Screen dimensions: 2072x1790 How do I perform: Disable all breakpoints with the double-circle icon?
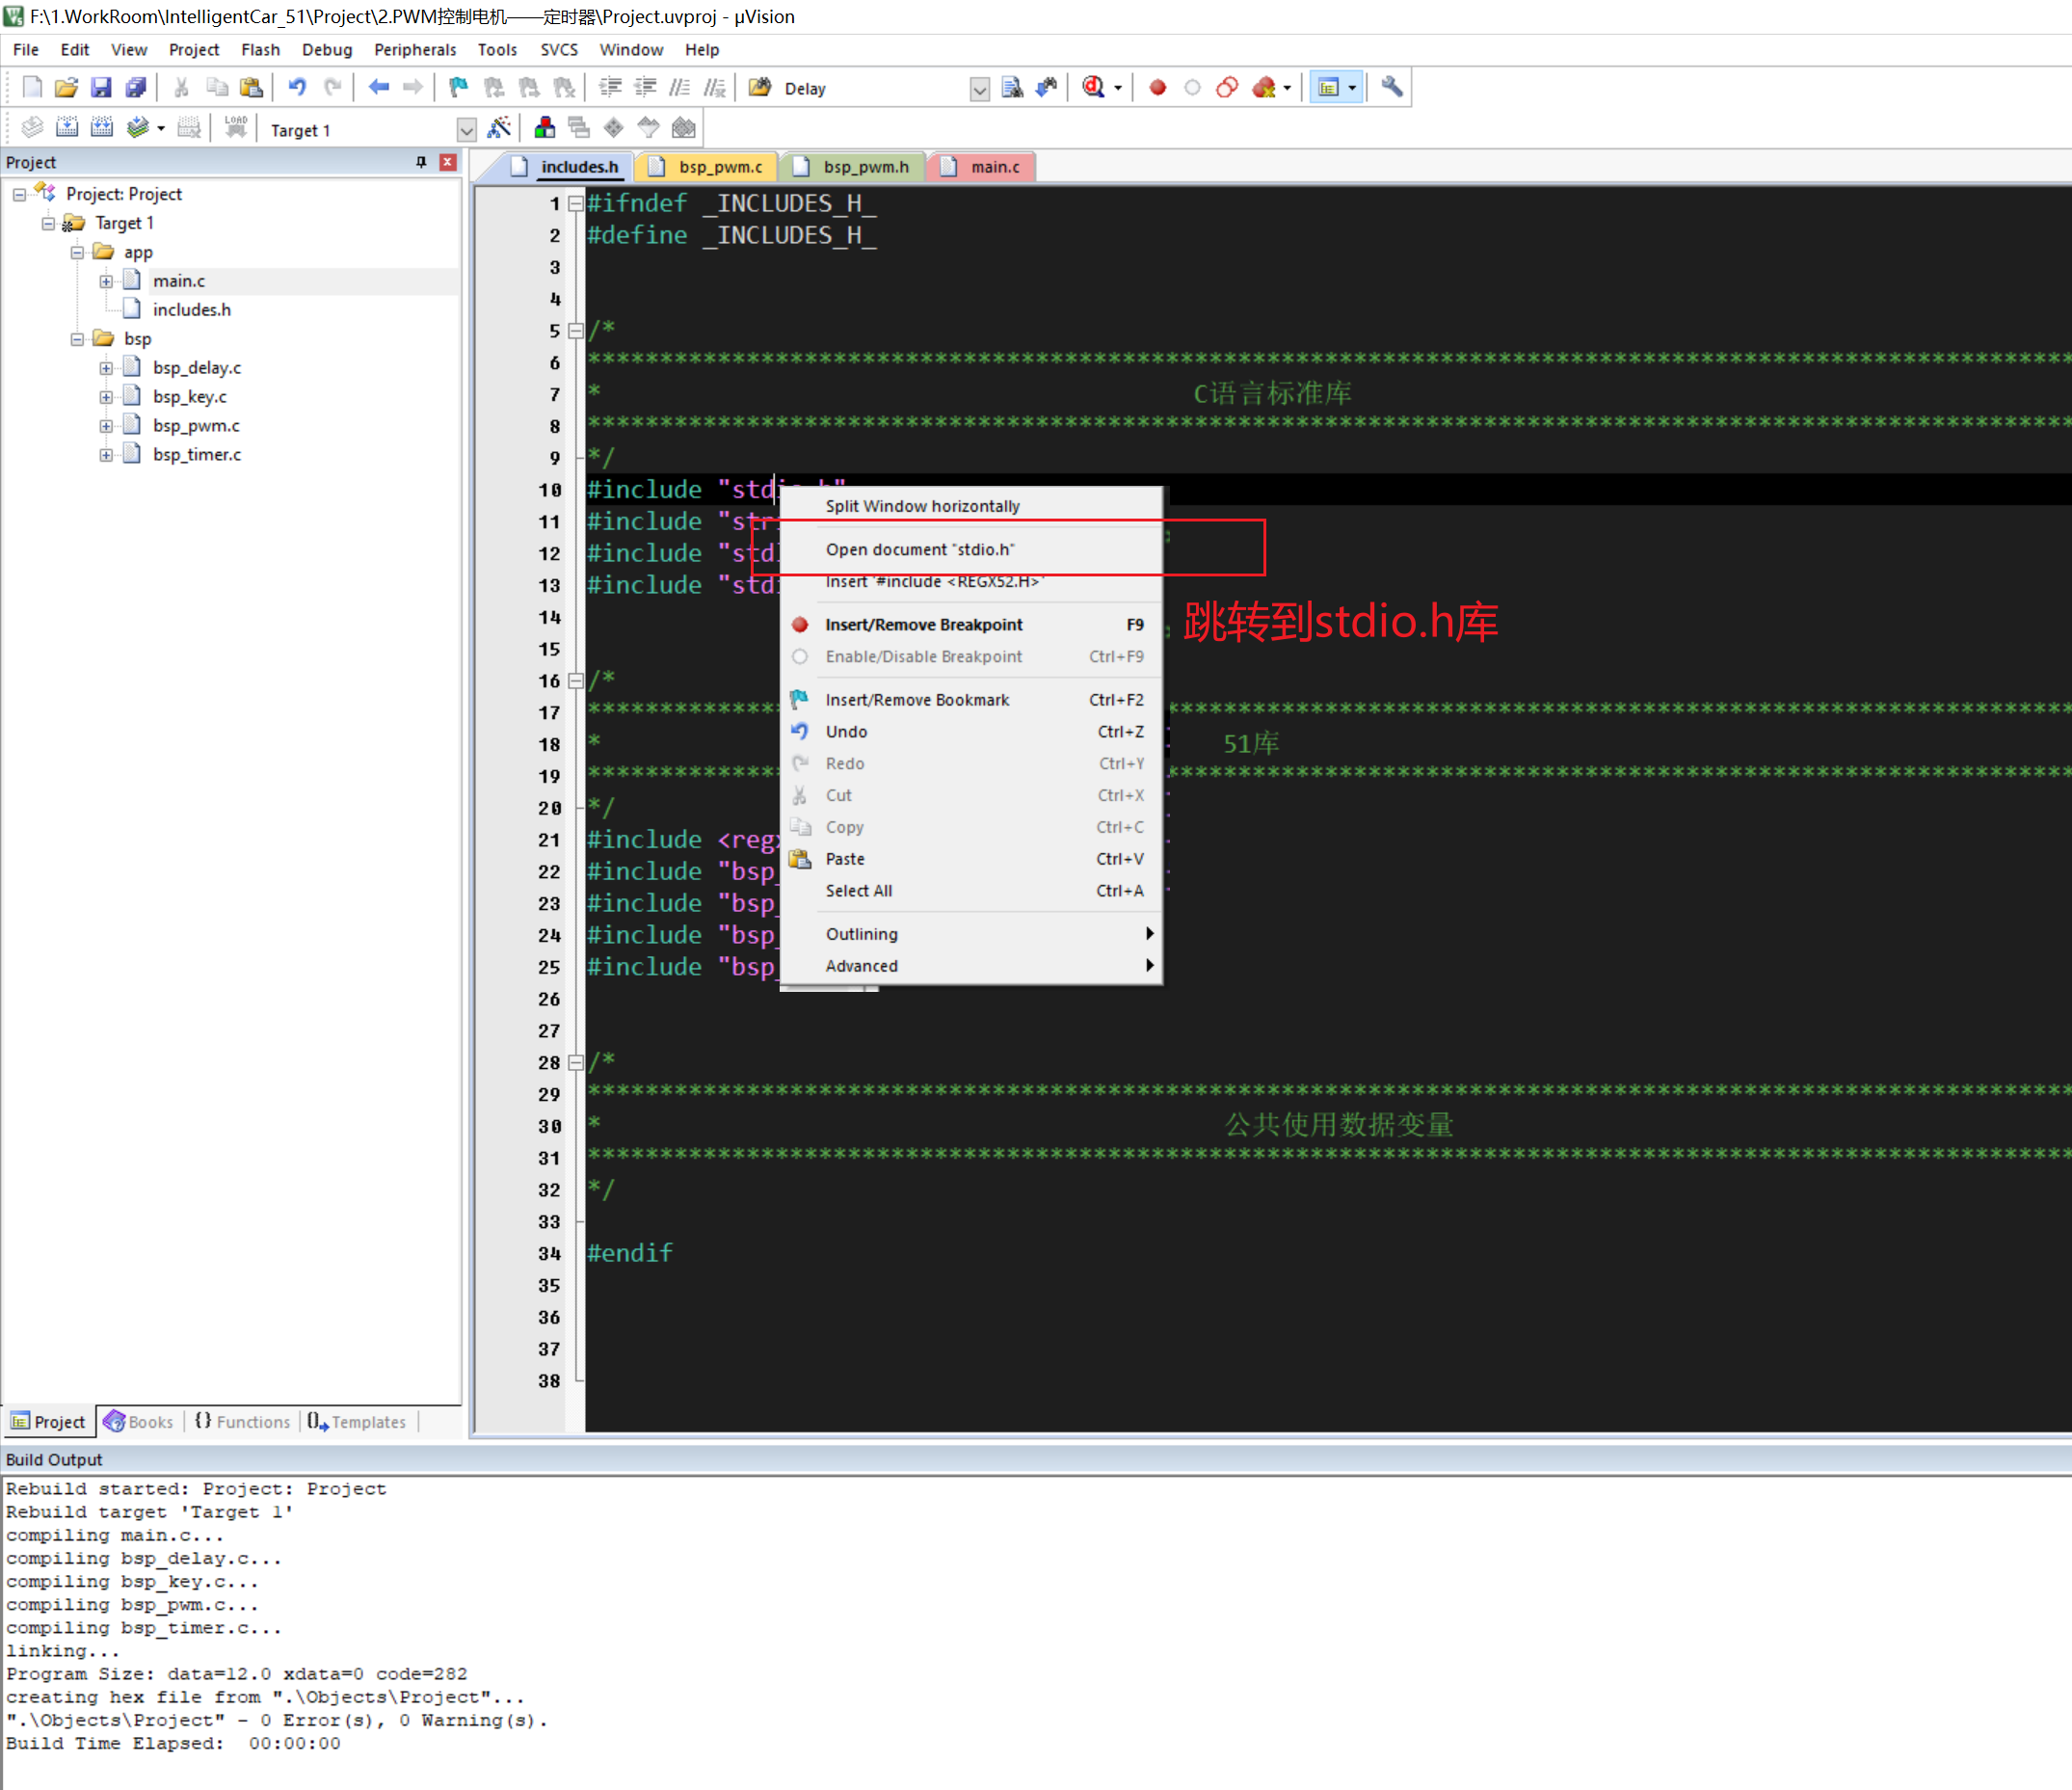[x=1227, y=88]
